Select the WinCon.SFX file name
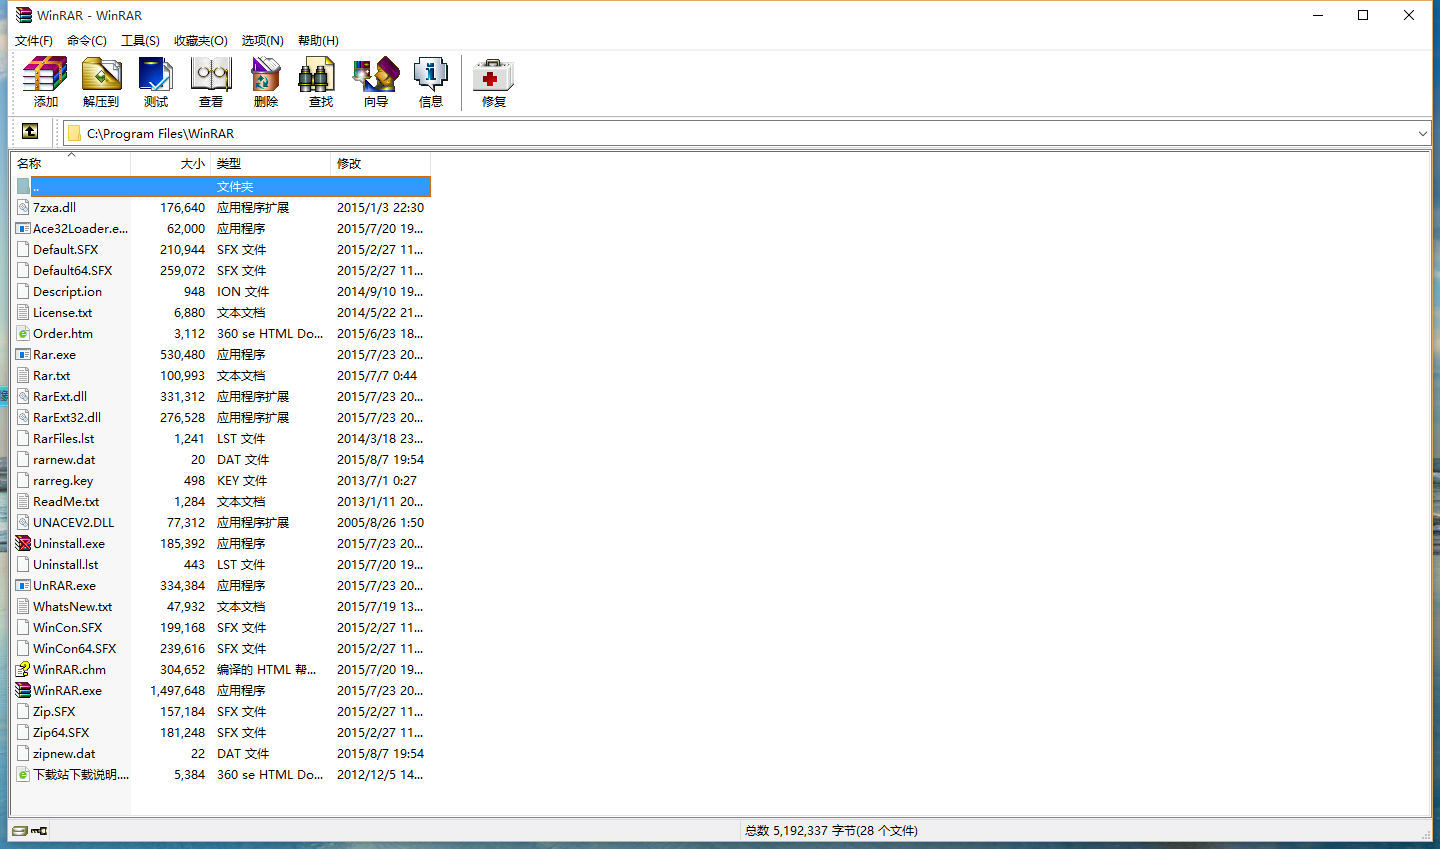 pyautogui.click(x=67, y=628)
